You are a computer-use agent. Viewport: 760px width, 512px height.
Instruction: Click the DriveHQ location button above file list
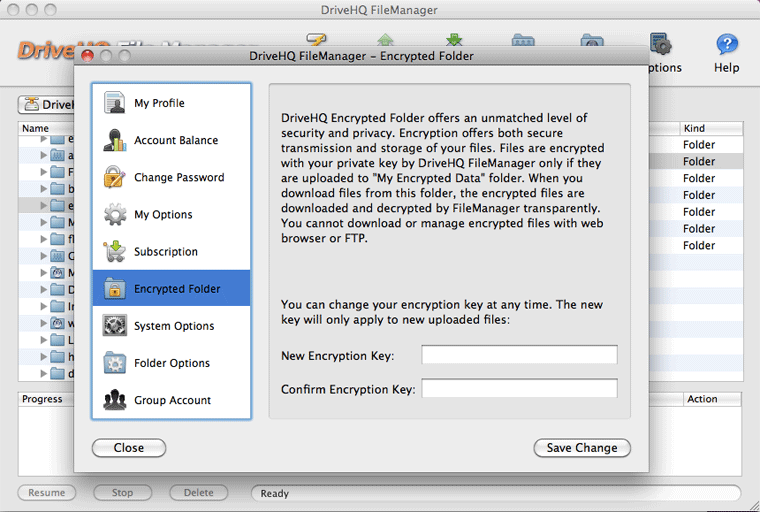[47, 104]
